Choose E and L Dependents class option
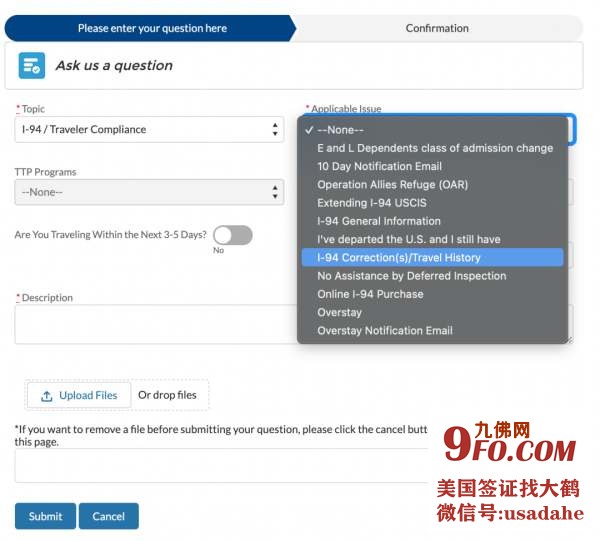The width and height of the screenshot is (600, 541). point(434,148)
